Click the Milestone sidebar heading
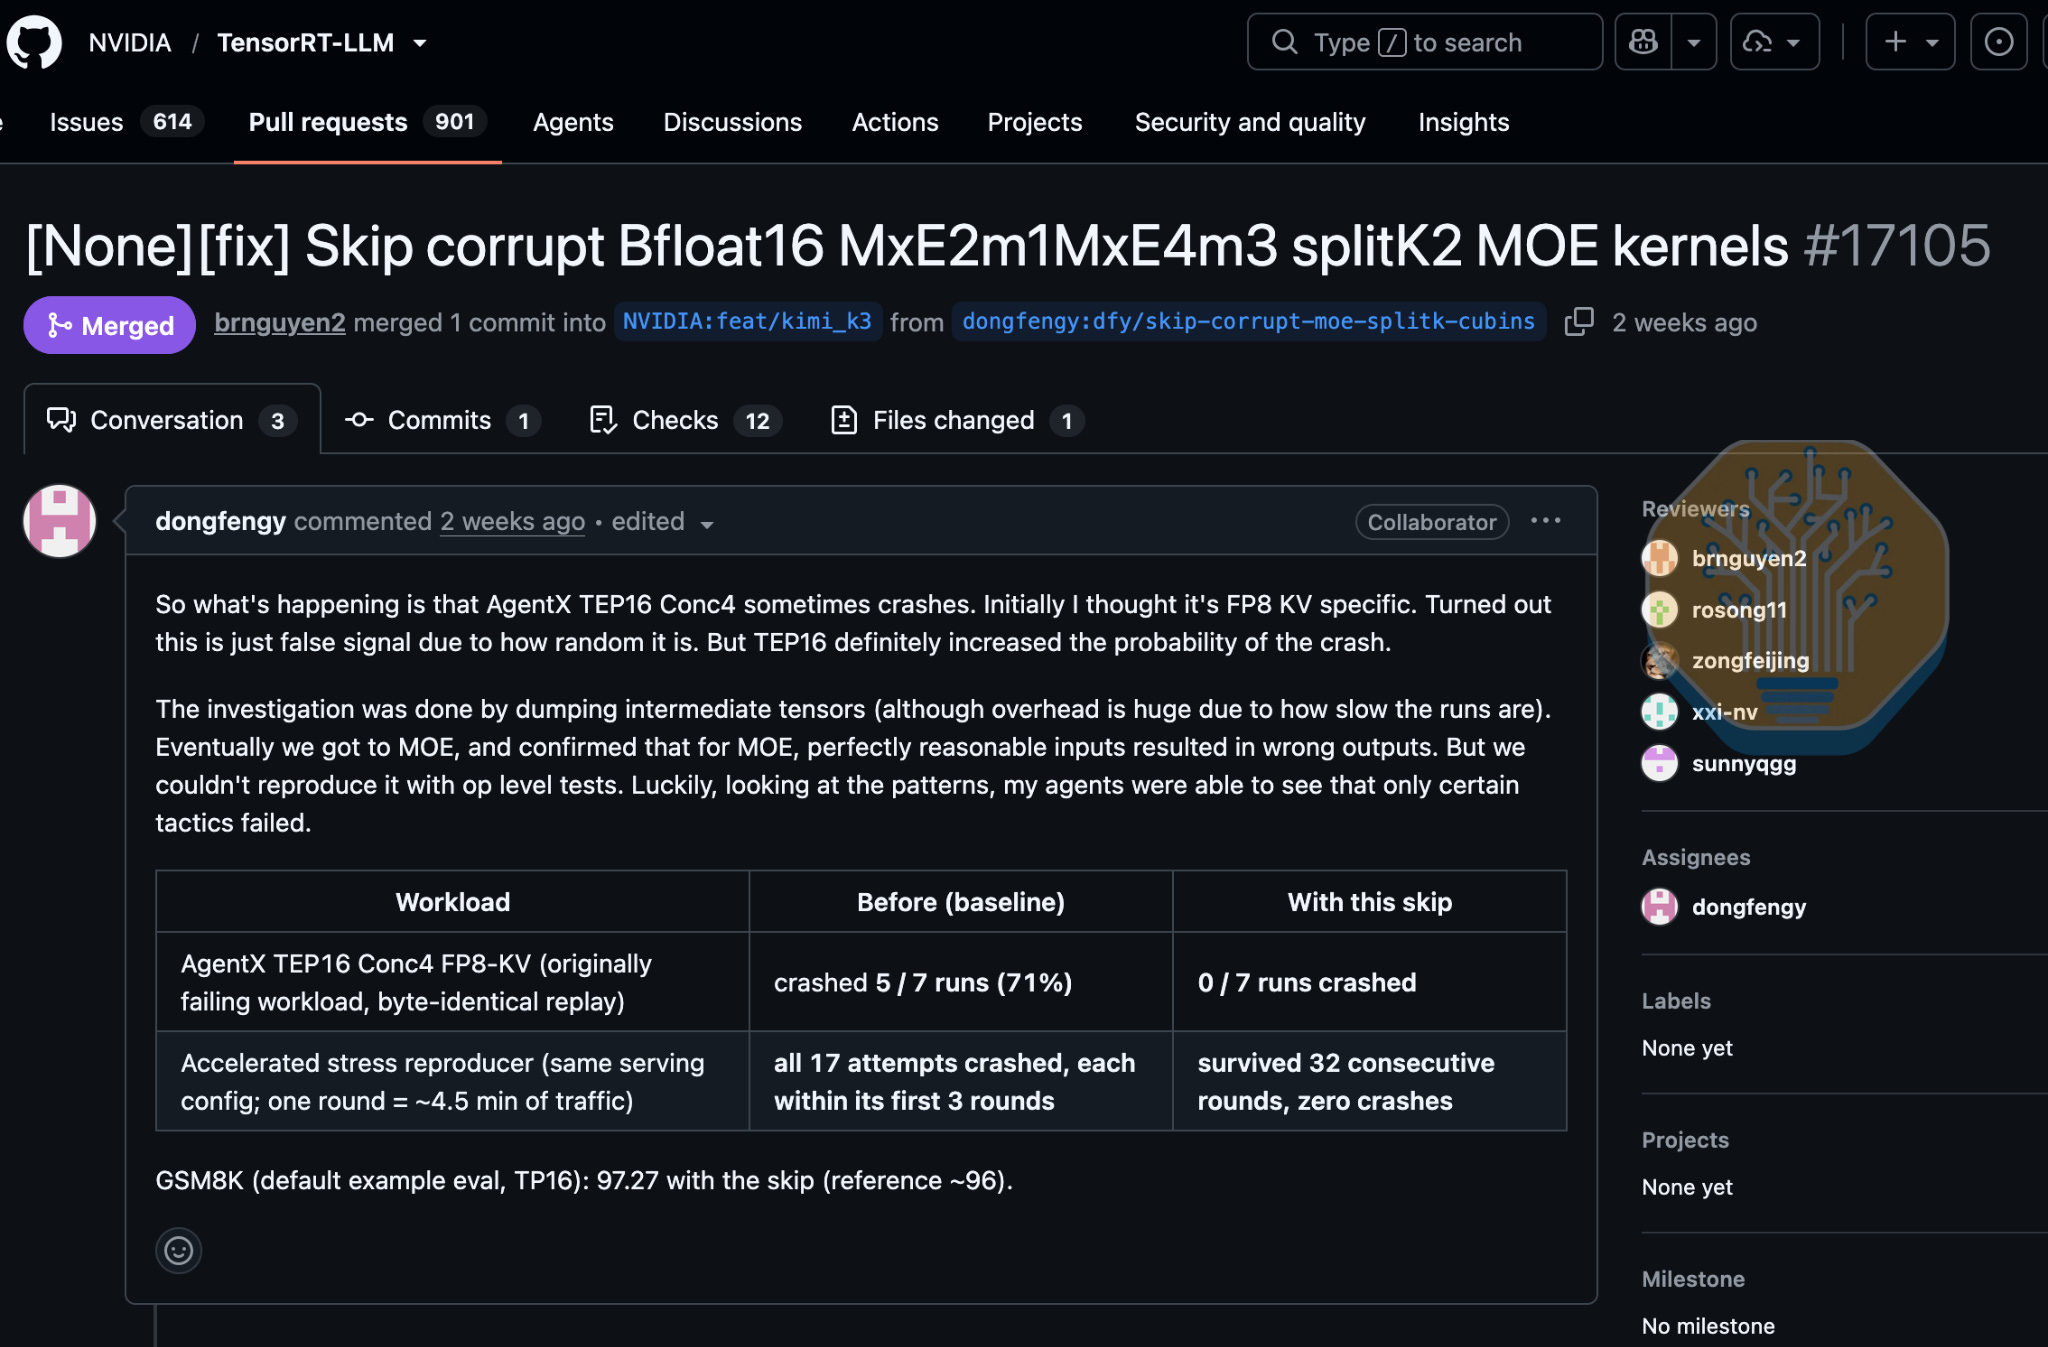The image size is (2048, 1347). tap(1693, 1279)
